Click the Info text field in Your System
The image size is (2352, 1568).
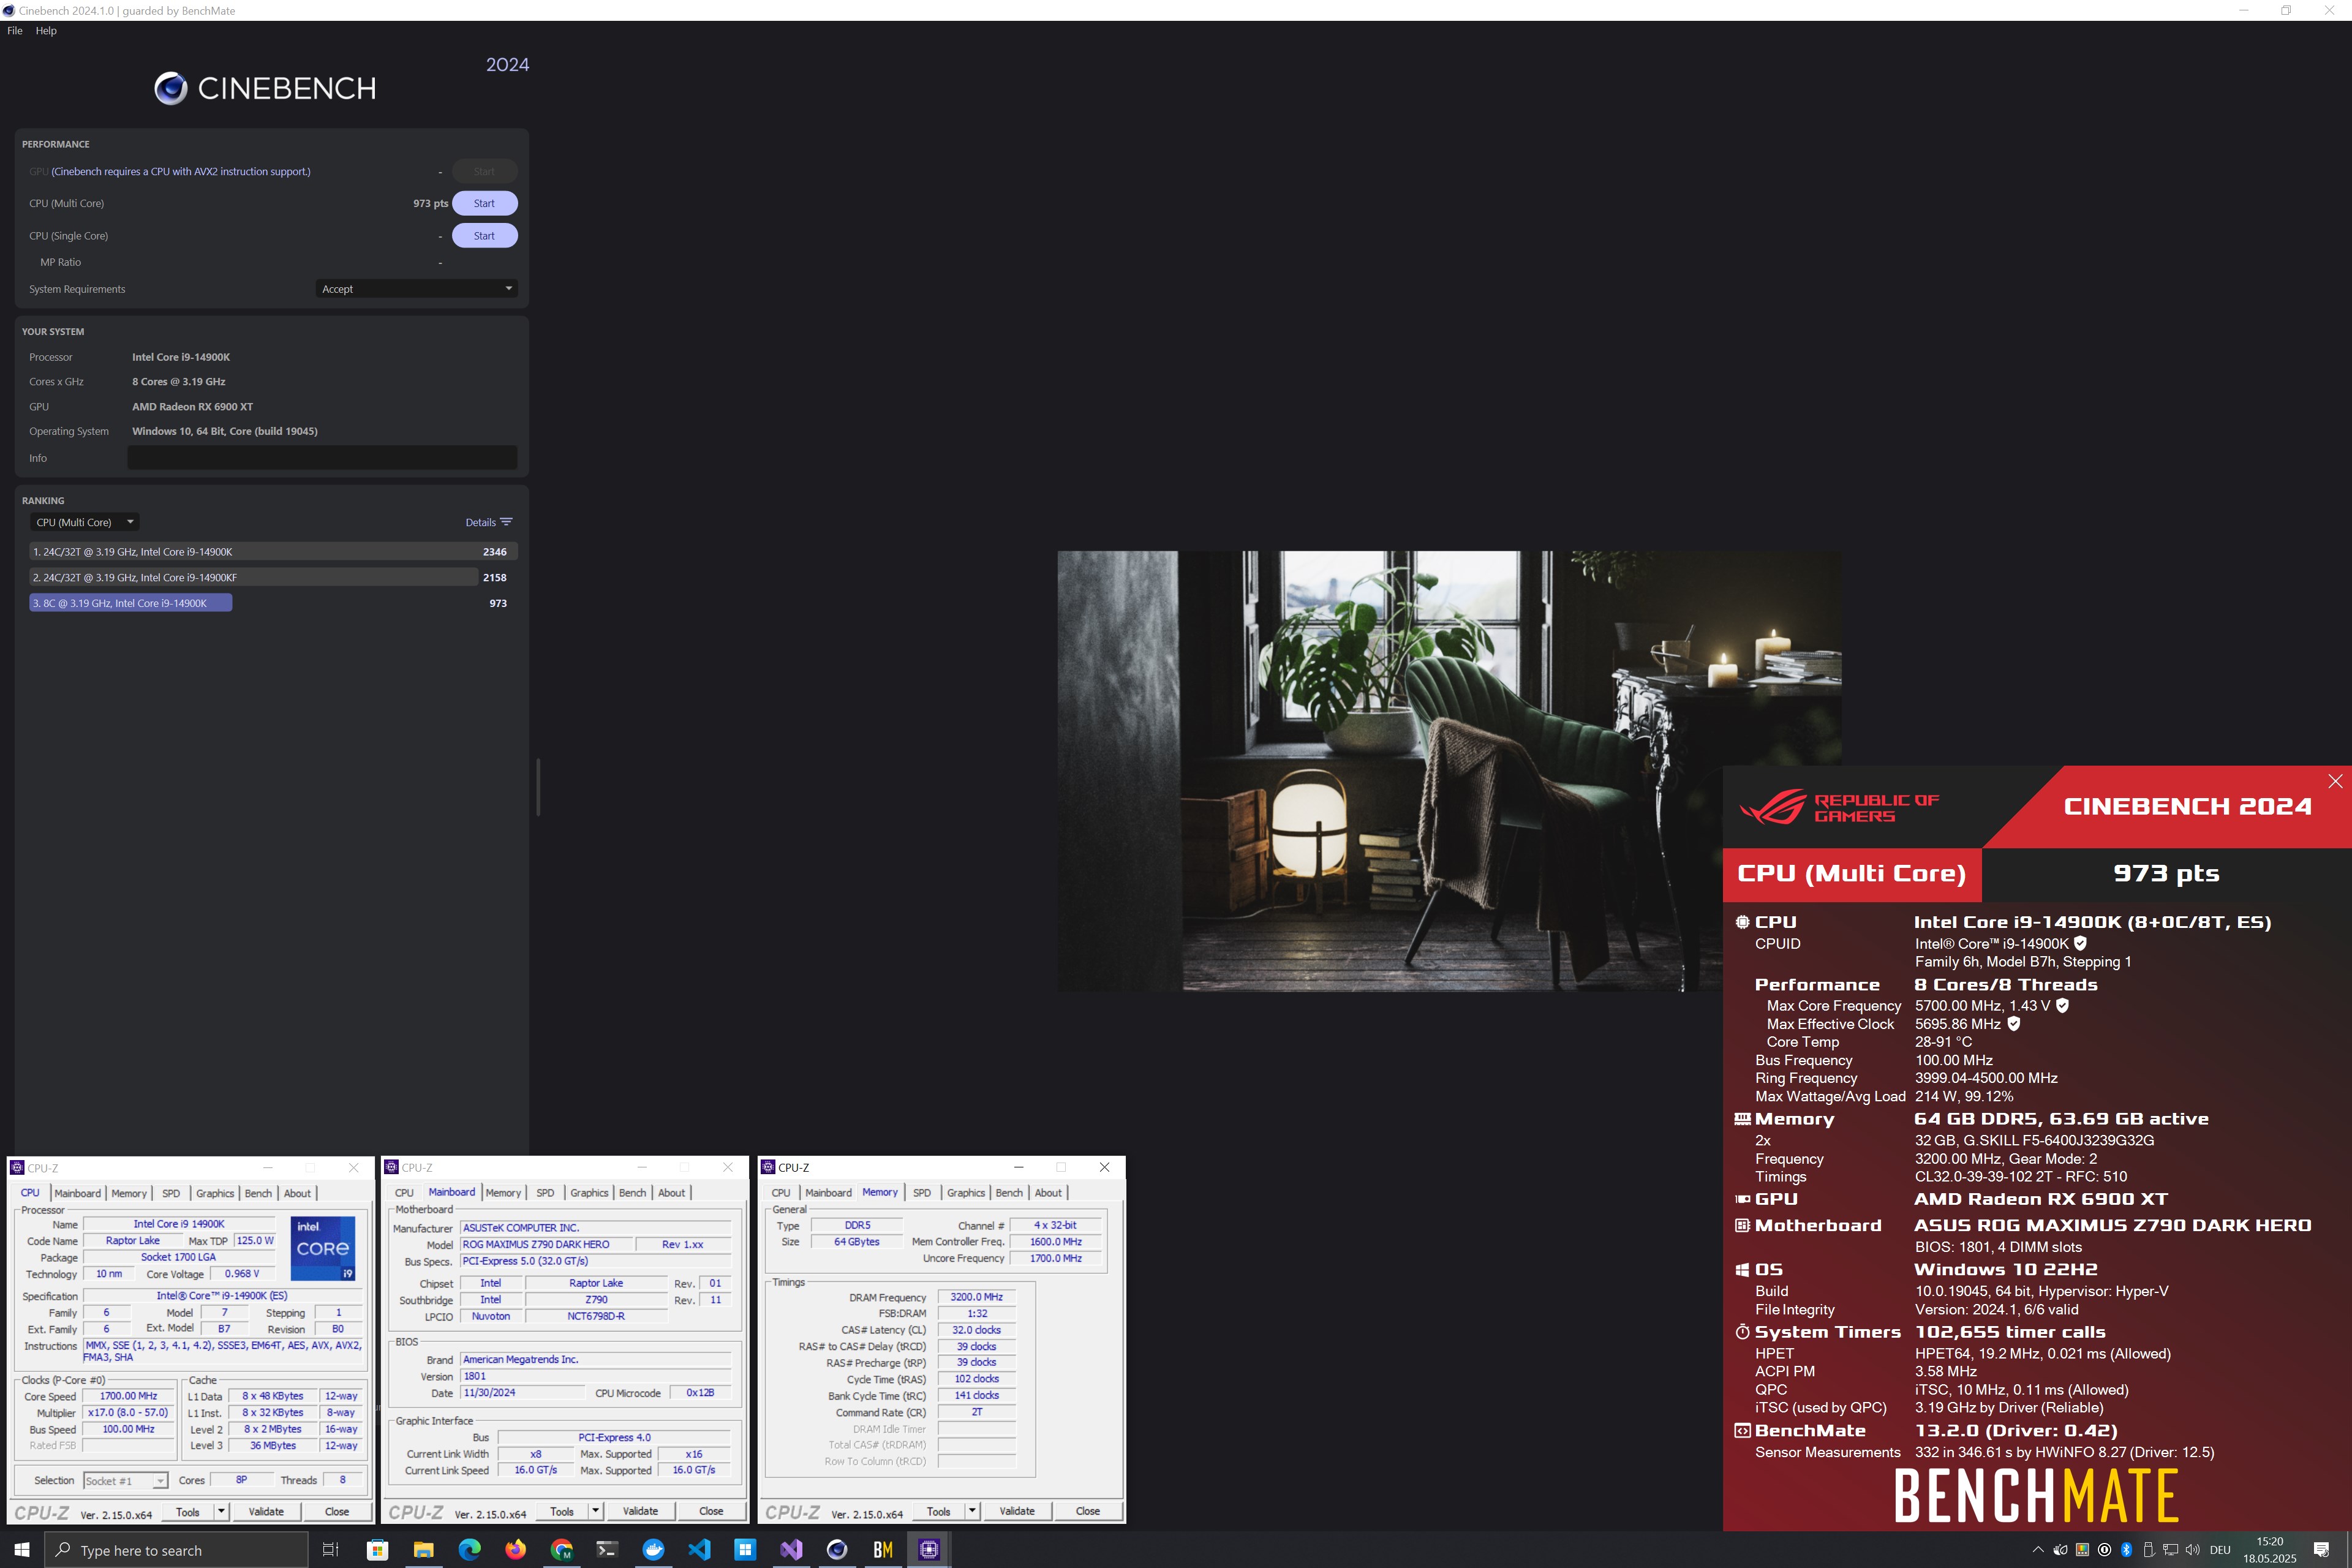click(x=322, y=458)
